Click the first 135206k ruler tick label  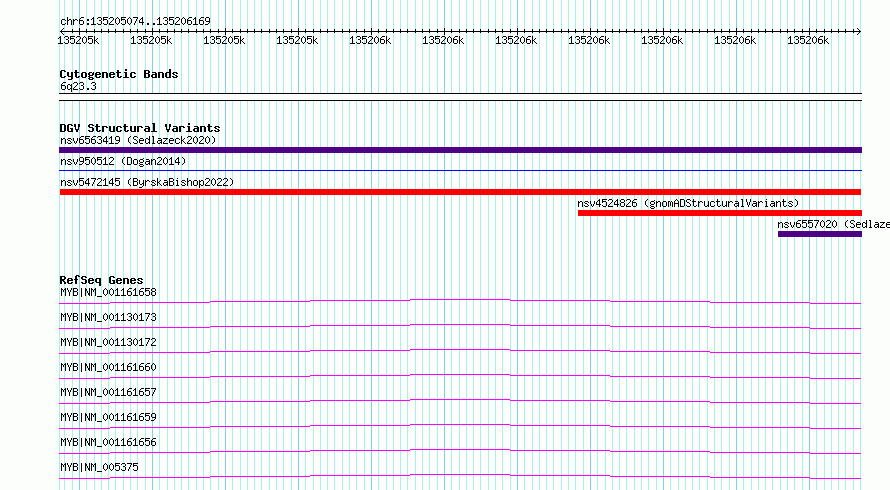(370, 40)
